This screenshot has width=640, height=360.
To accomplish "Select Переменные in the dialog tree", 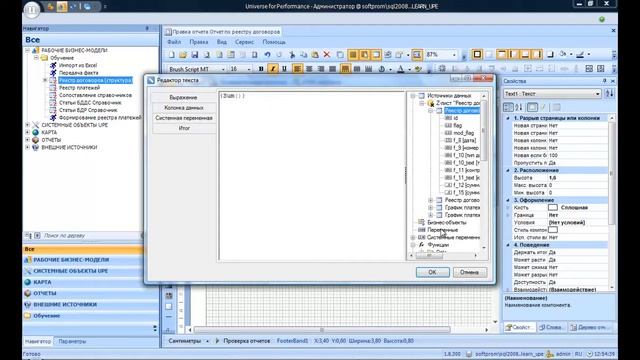I will coord(442,230).
